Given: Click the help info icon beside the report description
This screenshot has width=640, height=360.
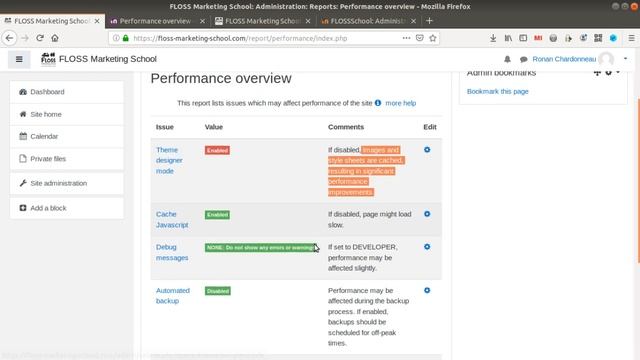Looking at the screenshot, I should coord(378,103).
